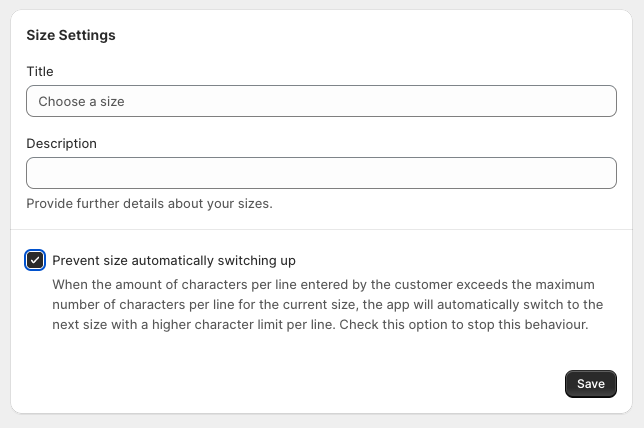644x428 pixels.
Task: Click the word 'Save' on the dark button
Action: click(591, 384)
